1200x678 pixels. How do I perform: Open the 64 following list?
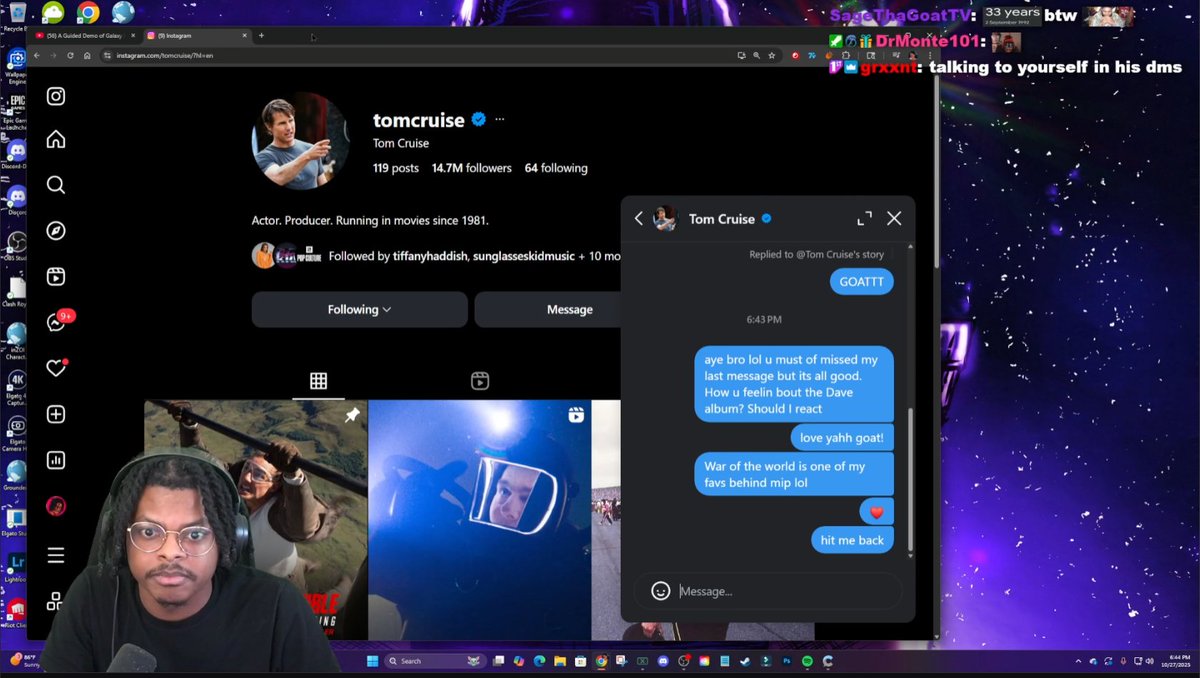click(x=556, y=168)
